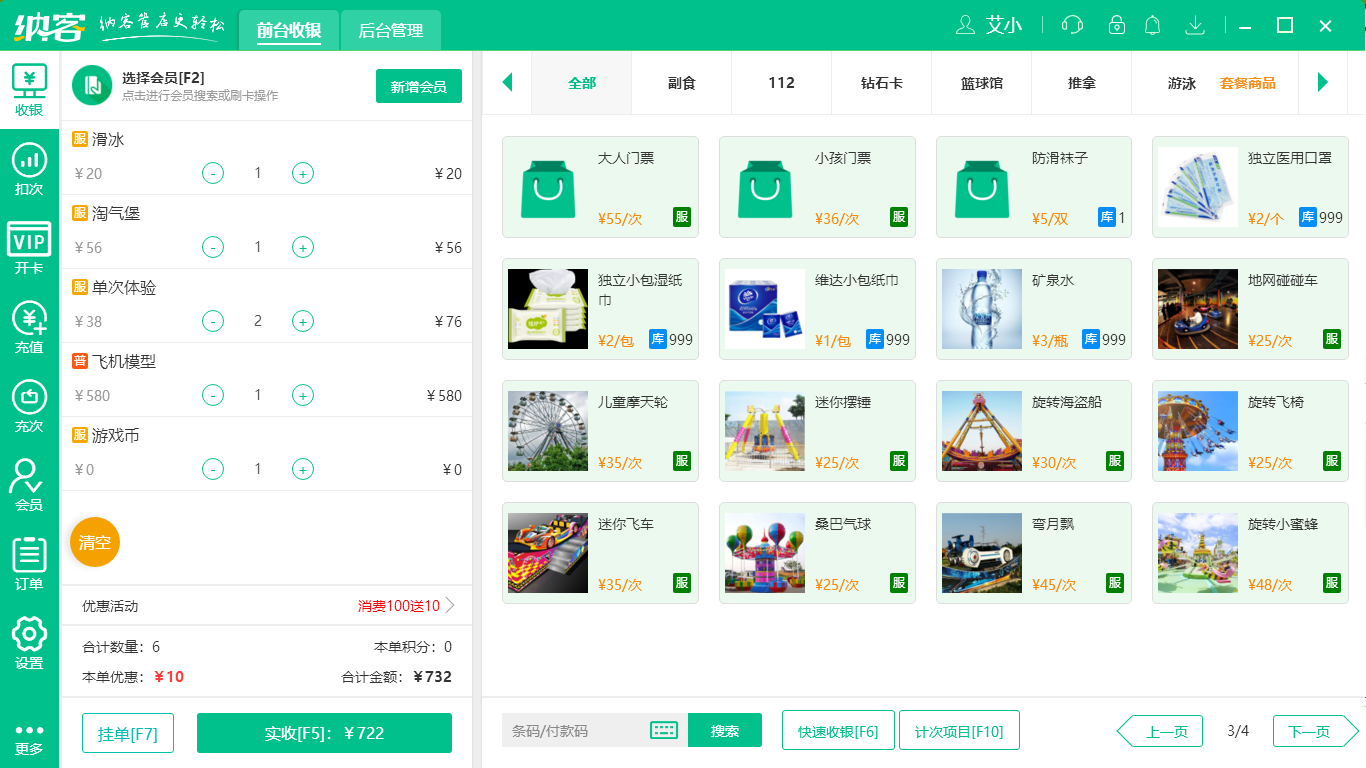
Task: Switch to the 后台管理 tab
Action: pyautogui.click(x=391, y=30)
